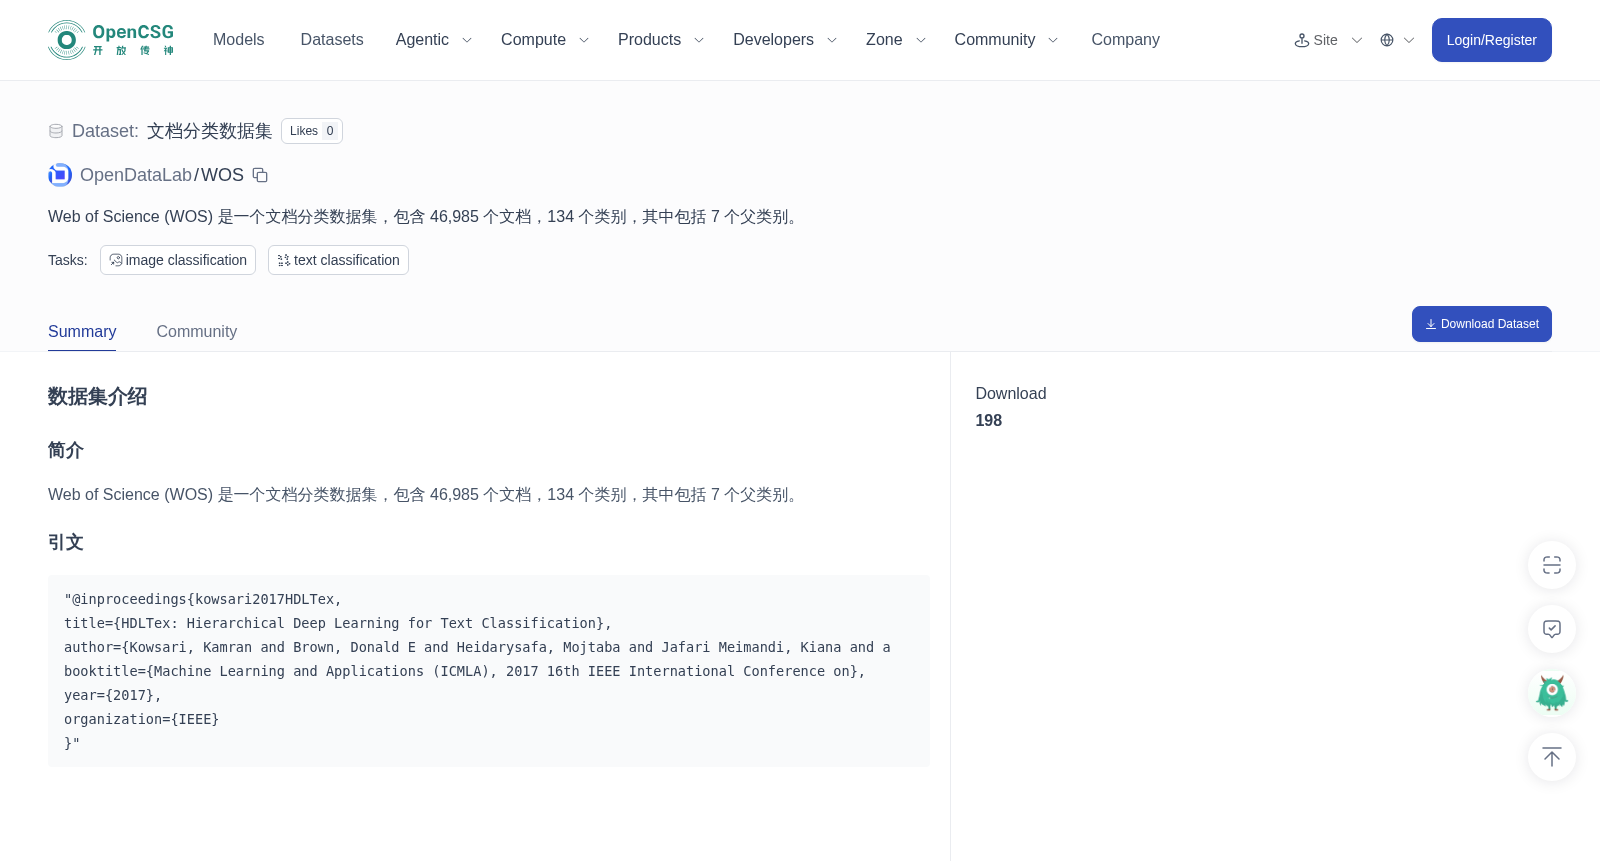
Task: Expand the language dropdown chevron
Action: (1409, 40)
